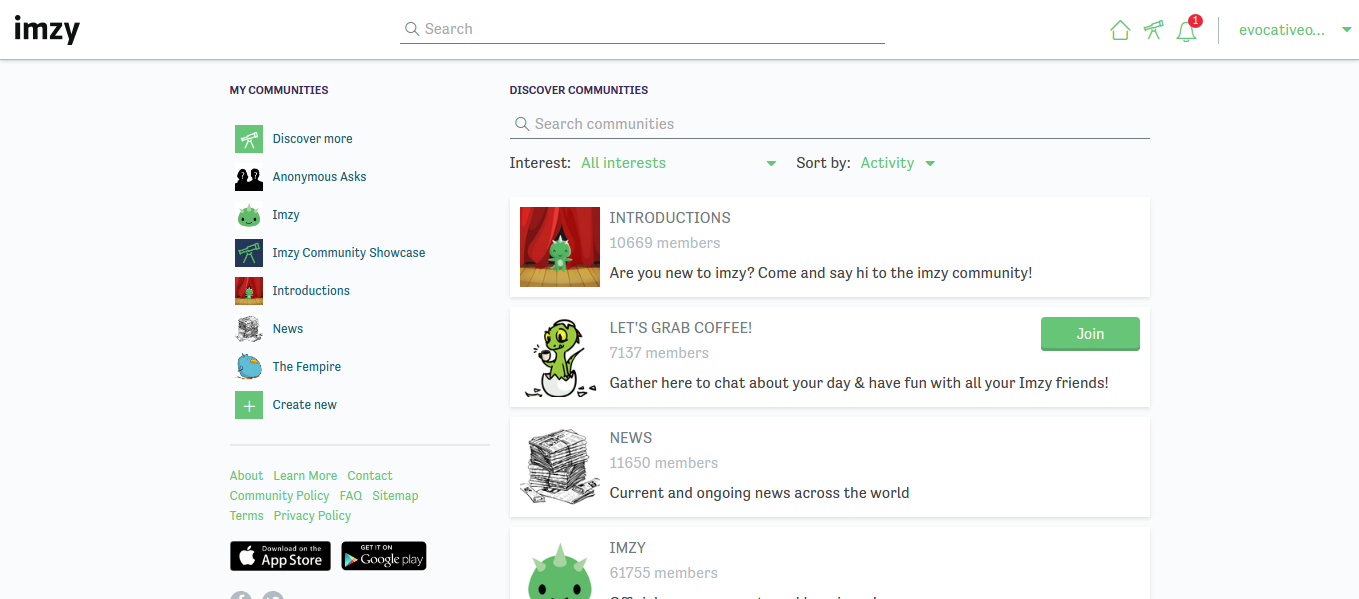Image resolution: width=1359 pixels, height=599 pixels.
Task: Expand the Sort by Activity dropdown
Action: [898, 163]
